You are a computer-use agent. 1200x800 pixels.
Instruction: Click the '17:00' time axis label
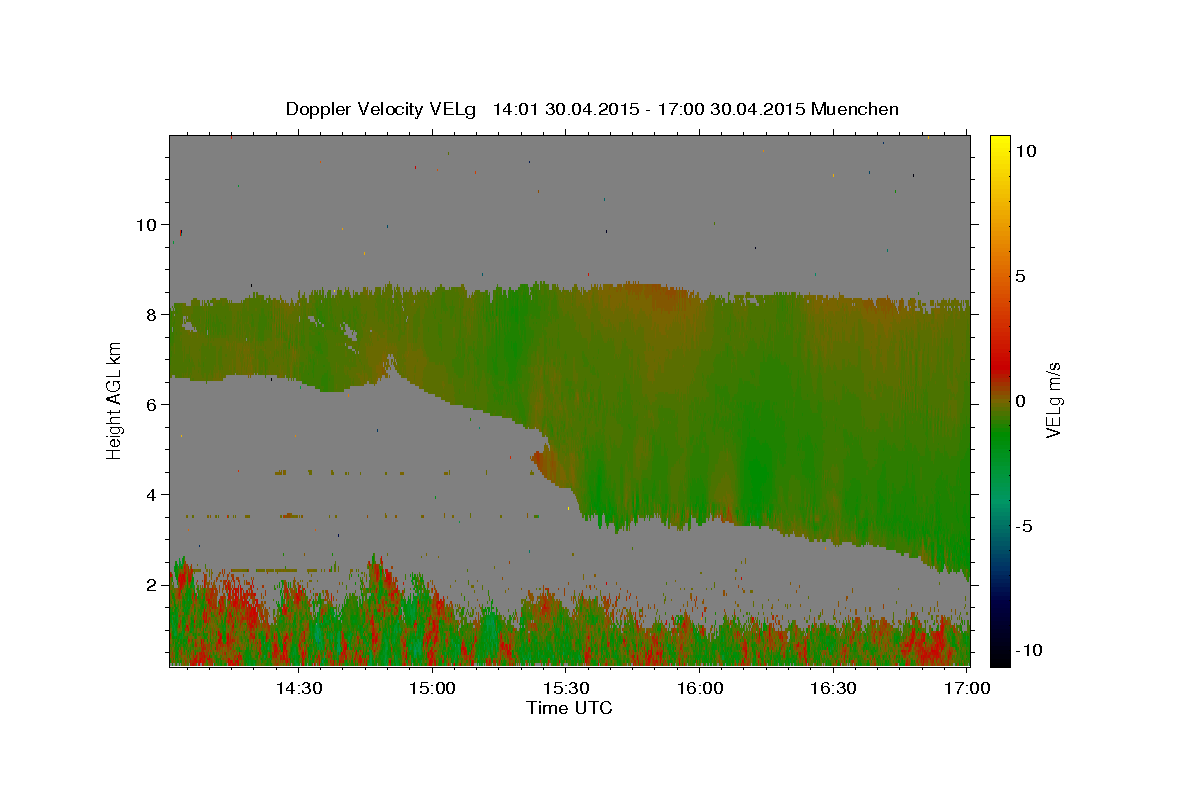coord(968,689)
